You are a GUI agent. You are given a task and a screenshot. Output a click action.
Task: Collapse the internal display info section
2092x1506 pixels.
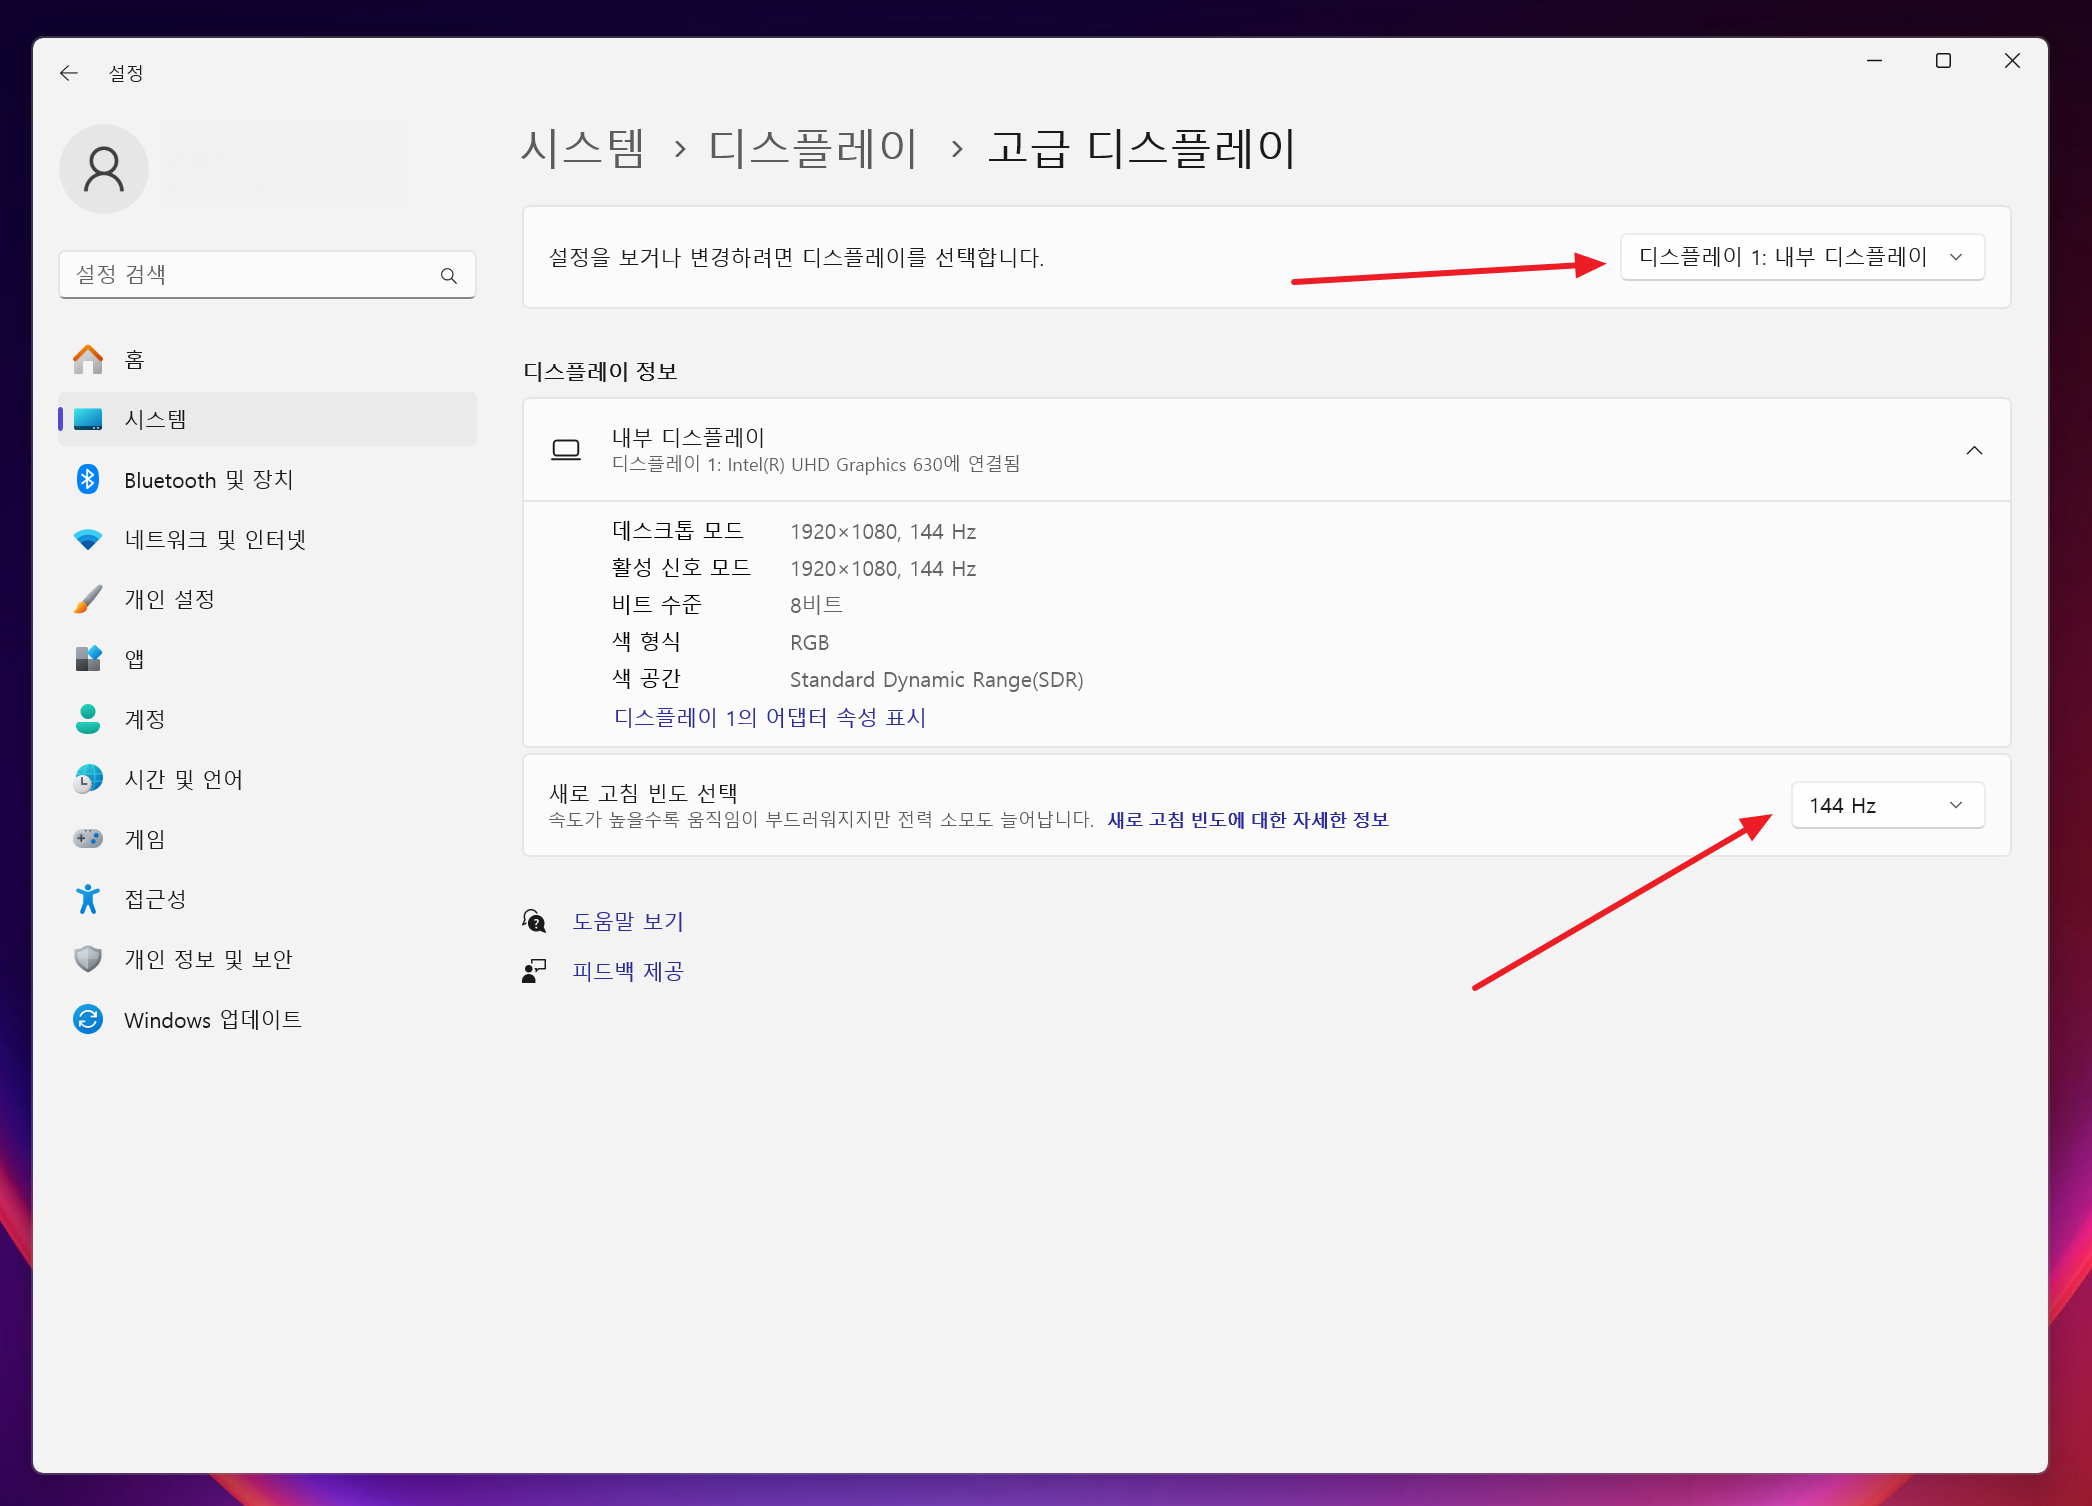(1973, 450)
